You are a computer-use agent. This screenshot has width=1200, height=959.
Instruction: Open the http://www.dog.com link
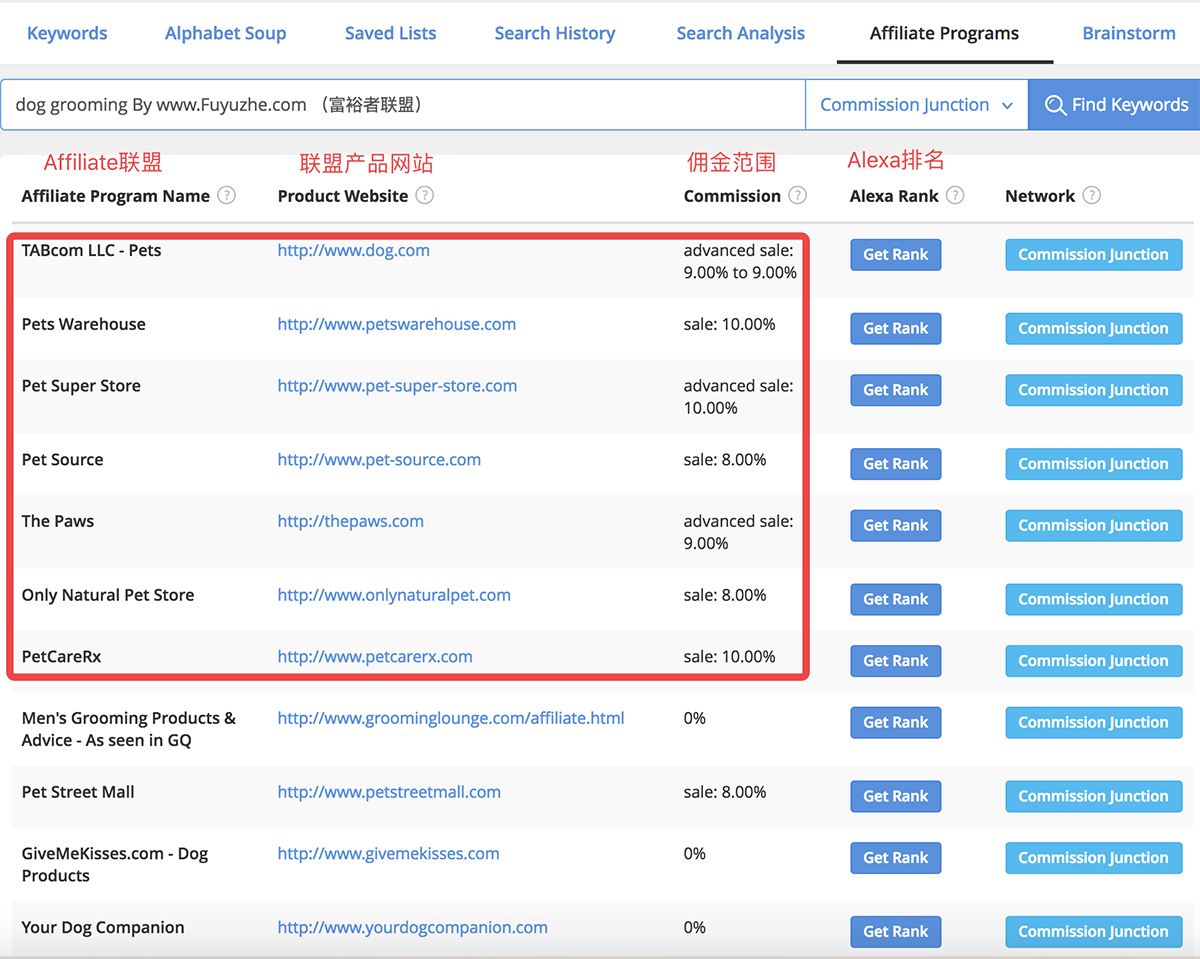point(353,250)
